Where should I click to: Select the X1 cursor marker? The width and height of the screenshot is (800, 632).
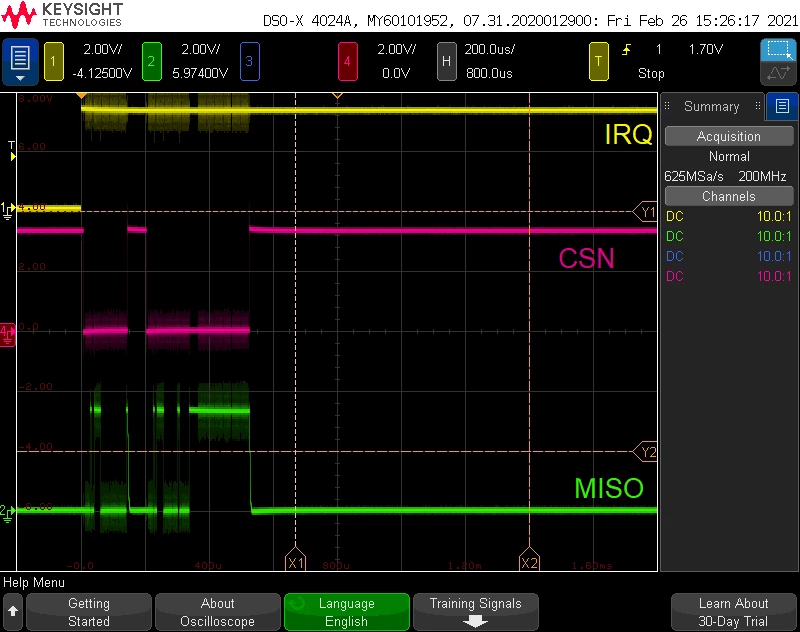295,560
